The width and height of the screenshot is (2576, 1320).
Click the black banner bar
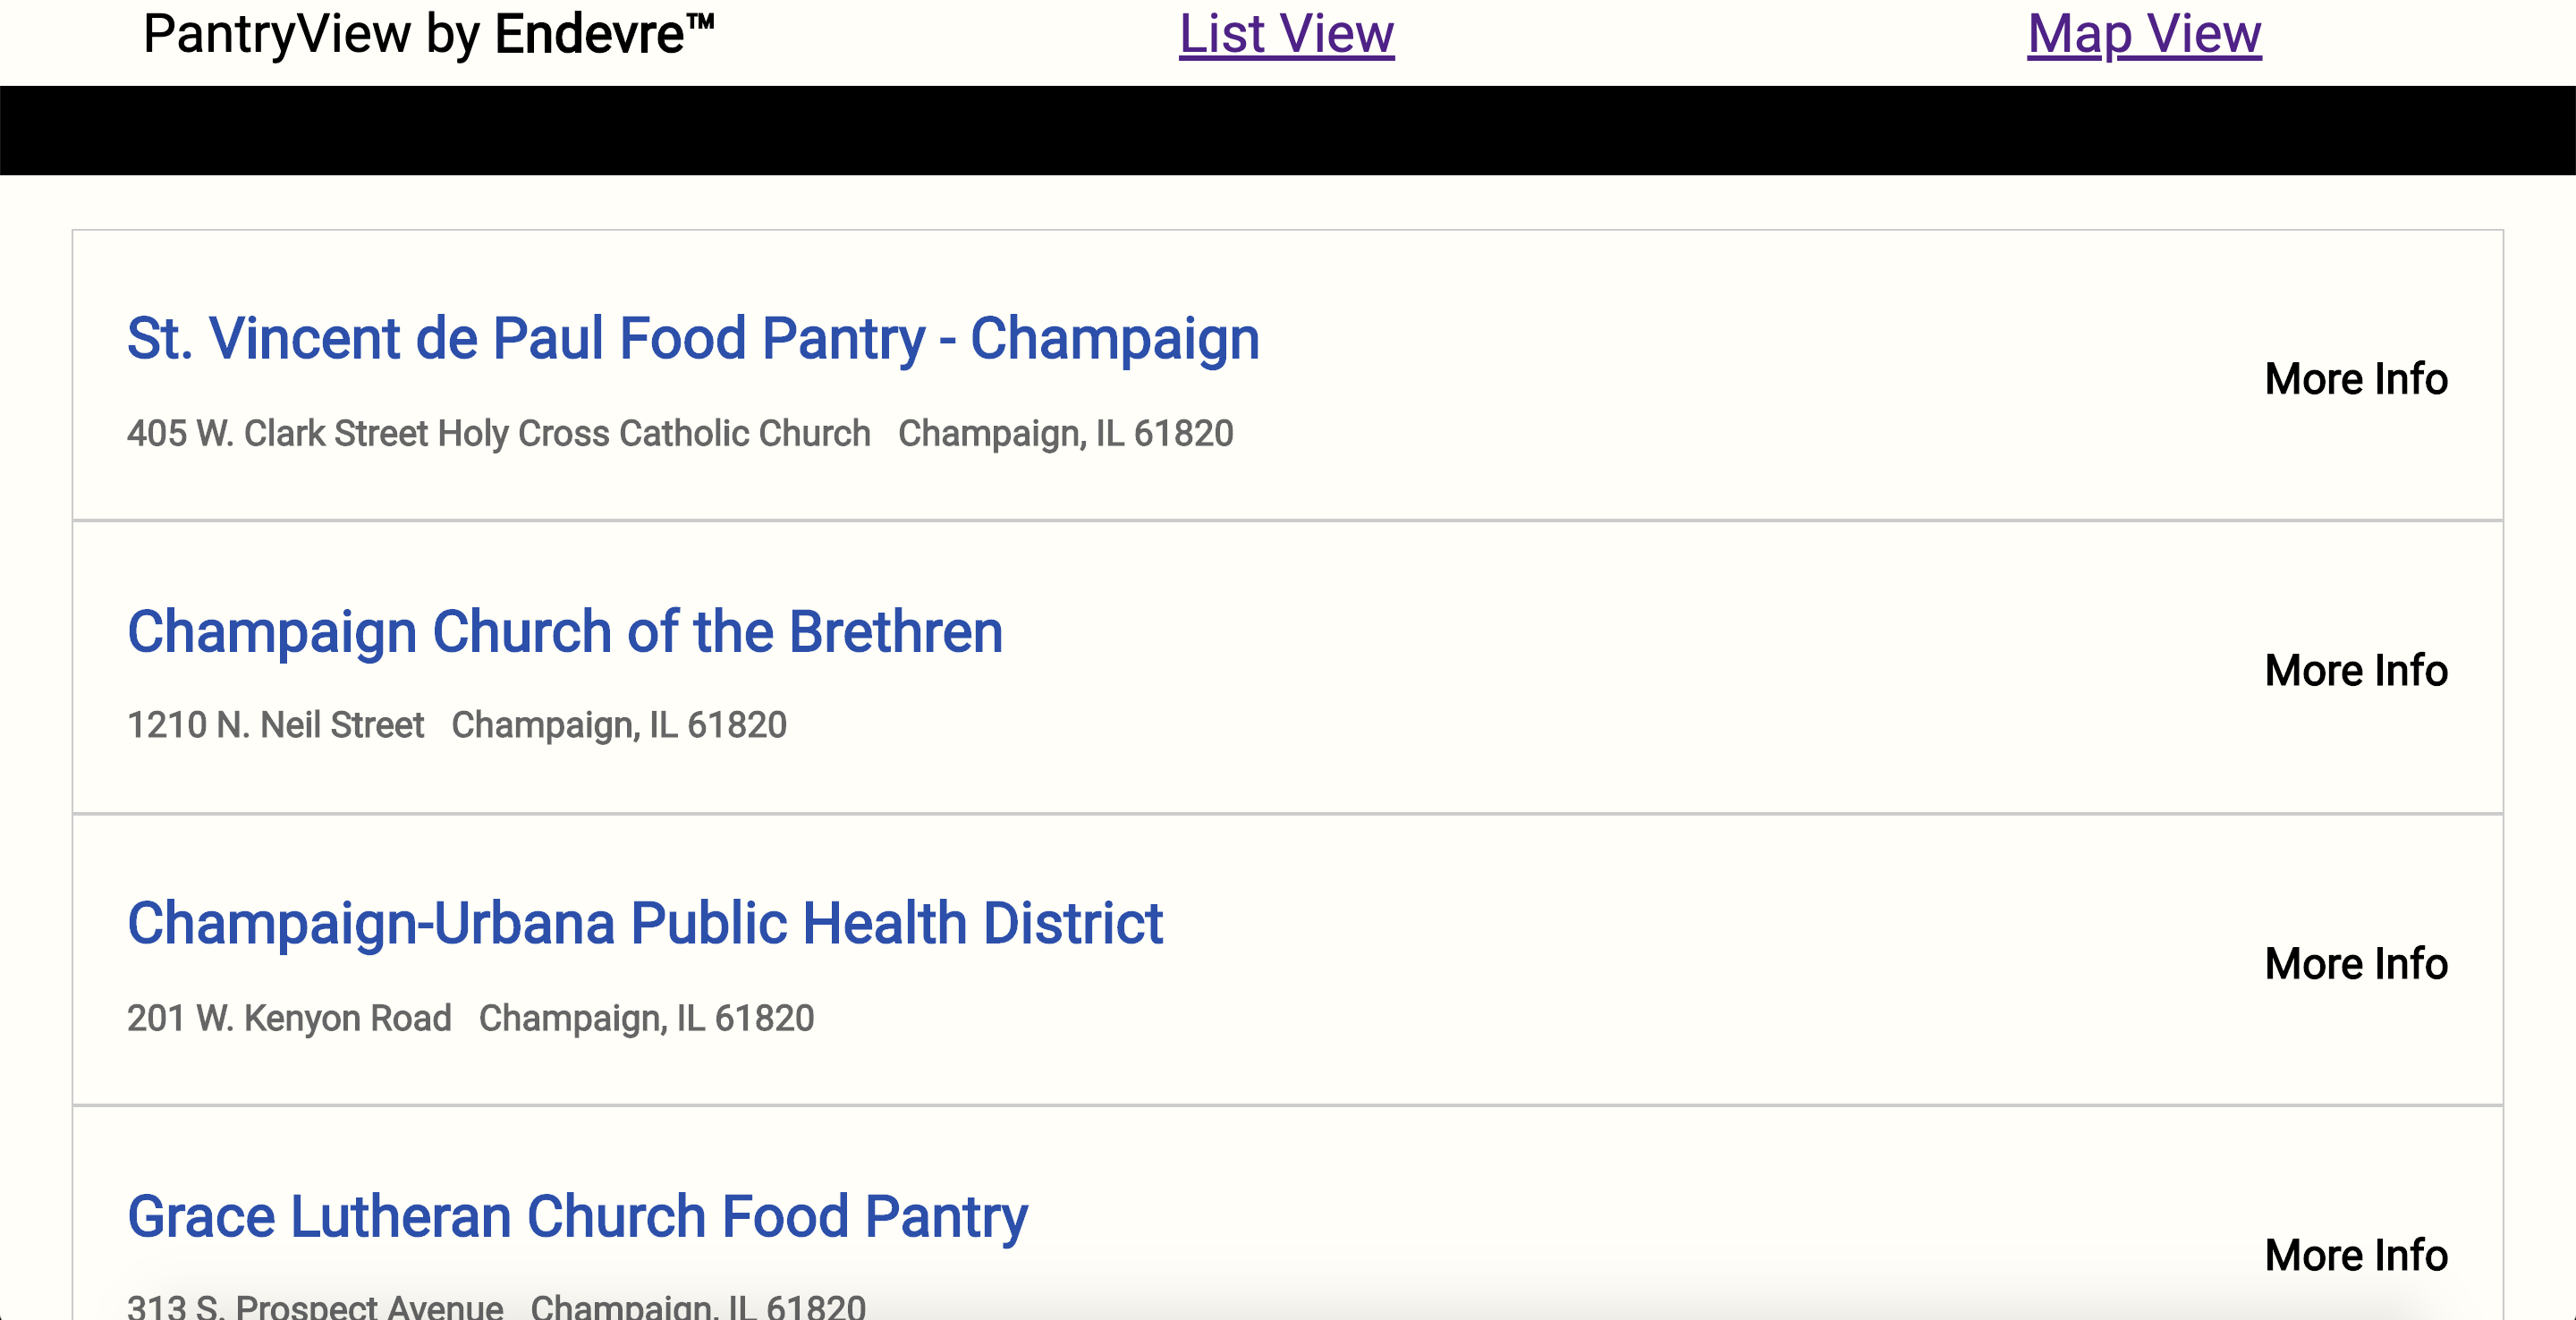point(1288,130)
